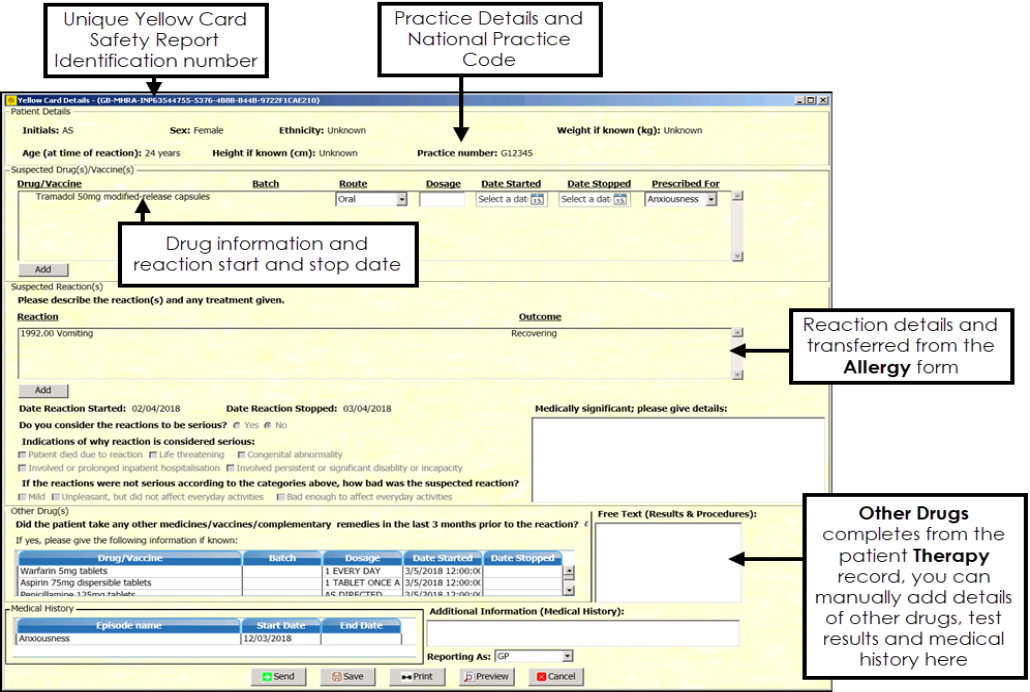Viewport: 1030px width, 692px height.
Task: Expand the Route dropdown showing Oral
Action: [401, 200]
